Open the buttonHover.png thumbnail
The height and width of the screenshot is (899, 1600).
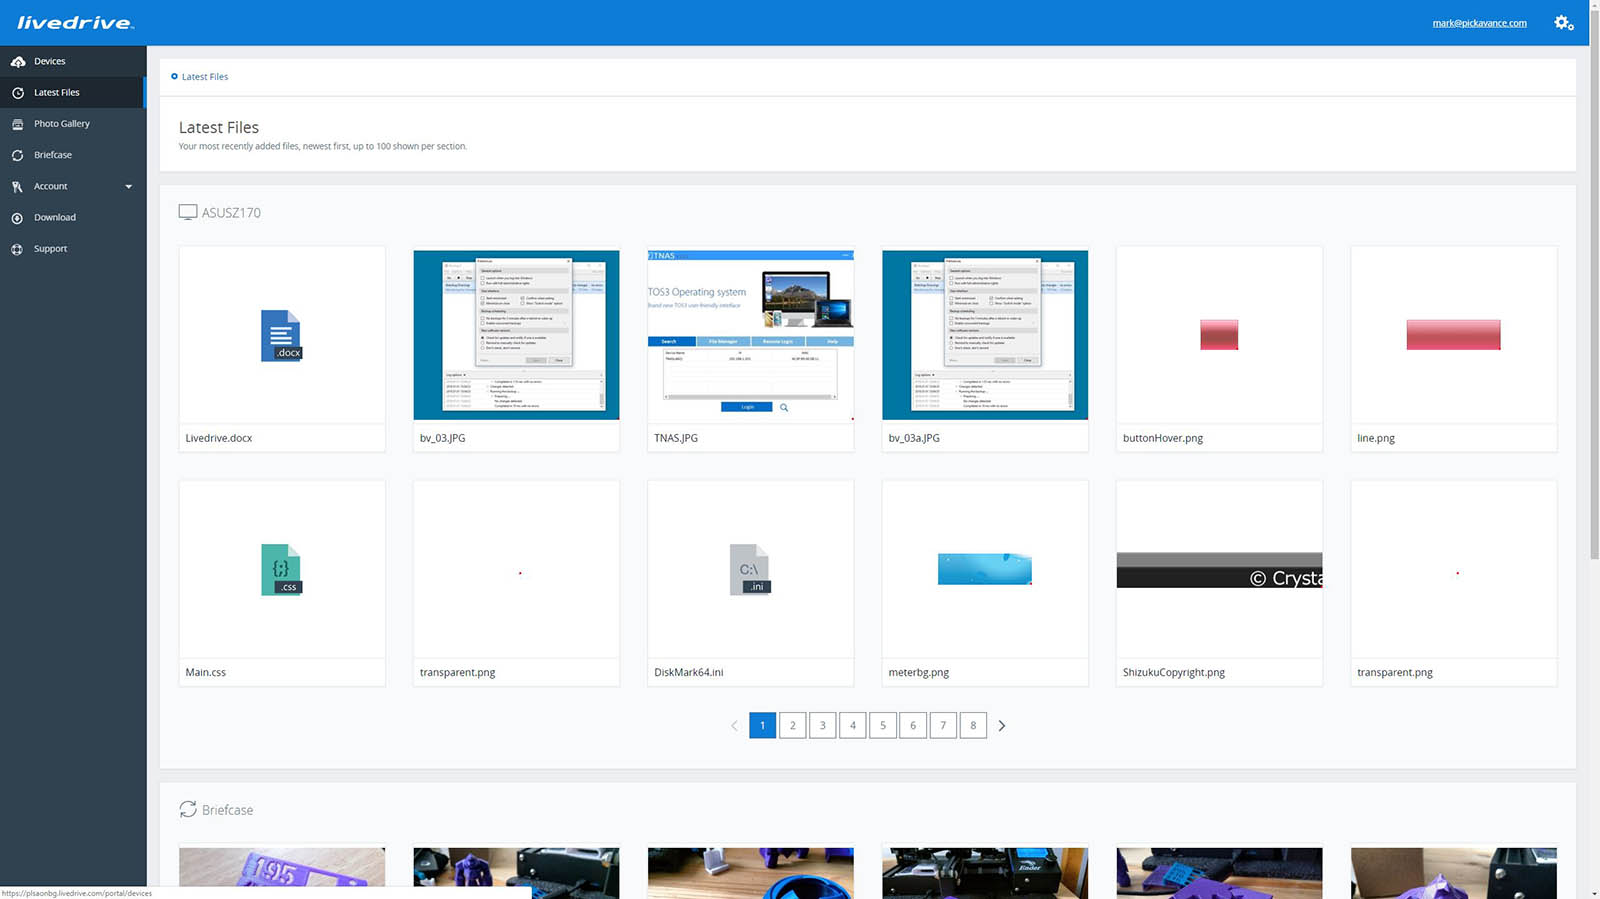[1219, 335]
